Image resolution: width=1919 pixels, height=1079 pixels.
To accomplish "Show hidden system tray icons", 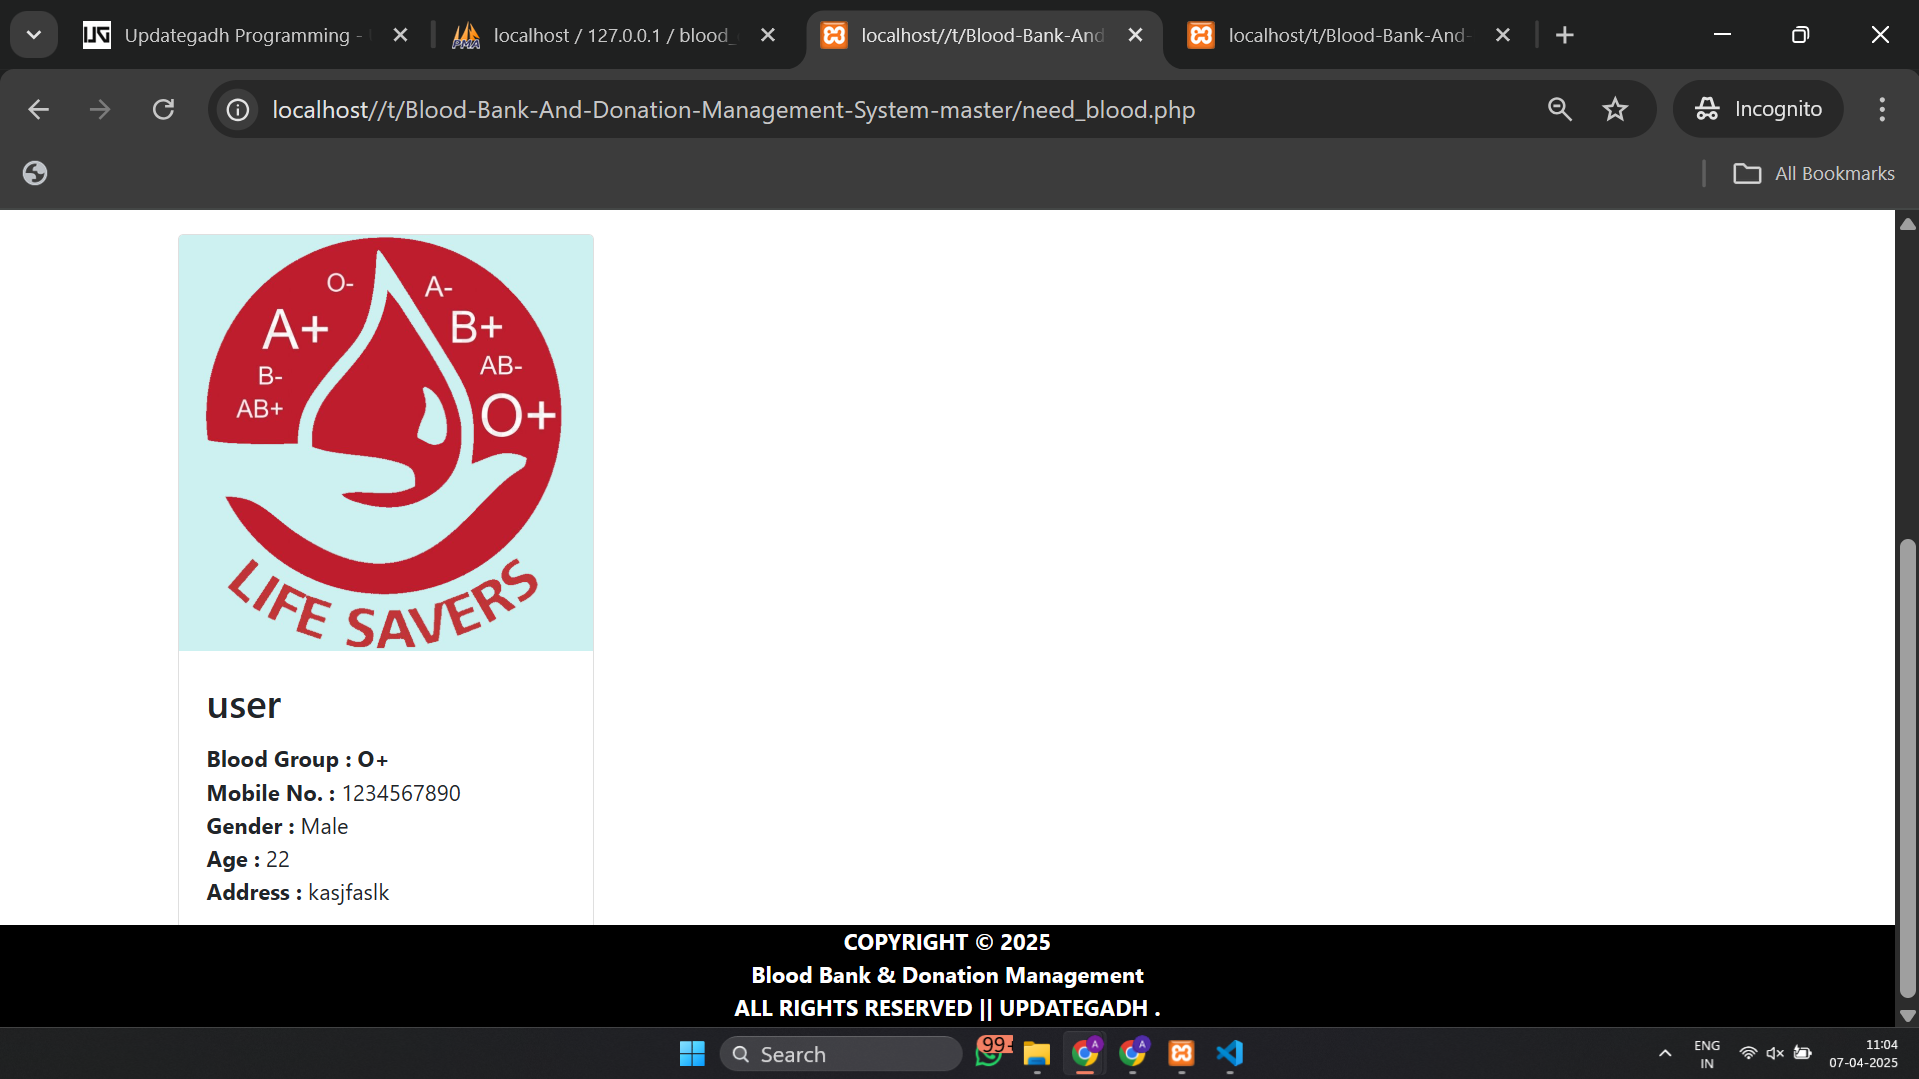I will pos(1664,1053).
